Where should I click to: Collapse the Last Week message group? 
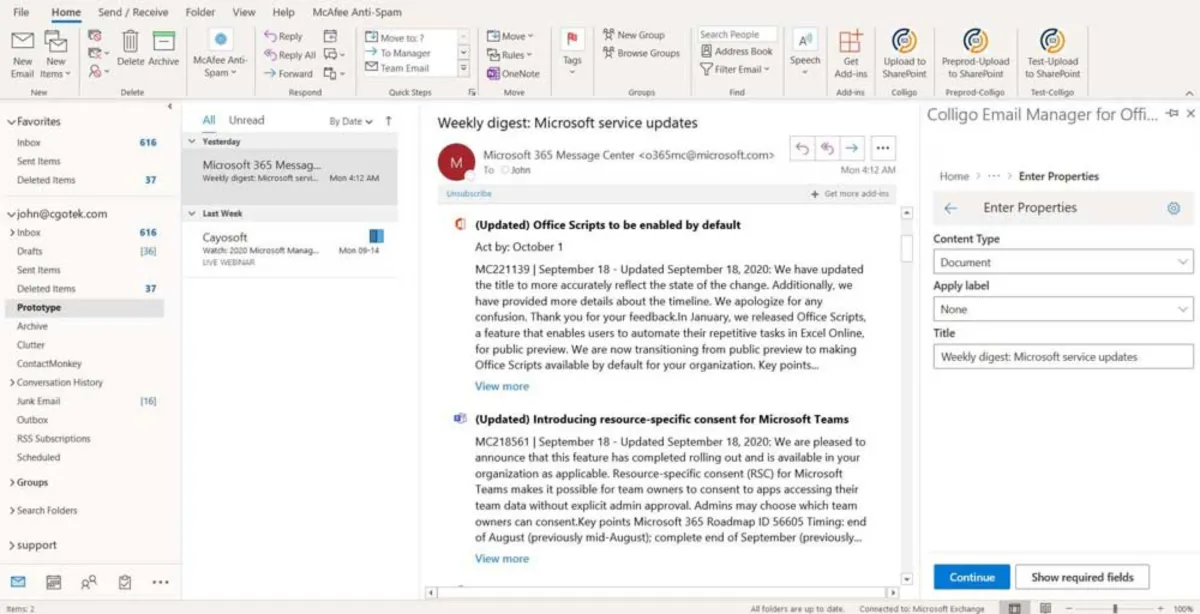coord(193,214)
